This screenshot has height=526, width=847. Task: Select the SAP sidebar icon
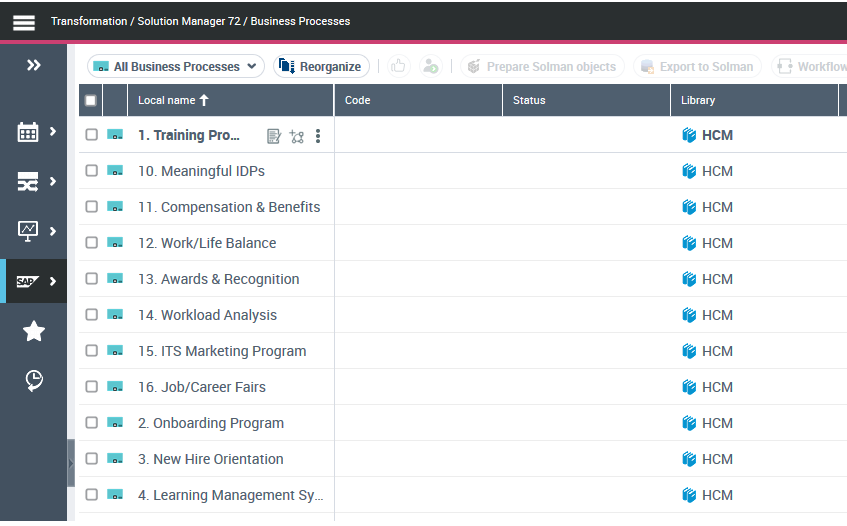tap(28, 281)
